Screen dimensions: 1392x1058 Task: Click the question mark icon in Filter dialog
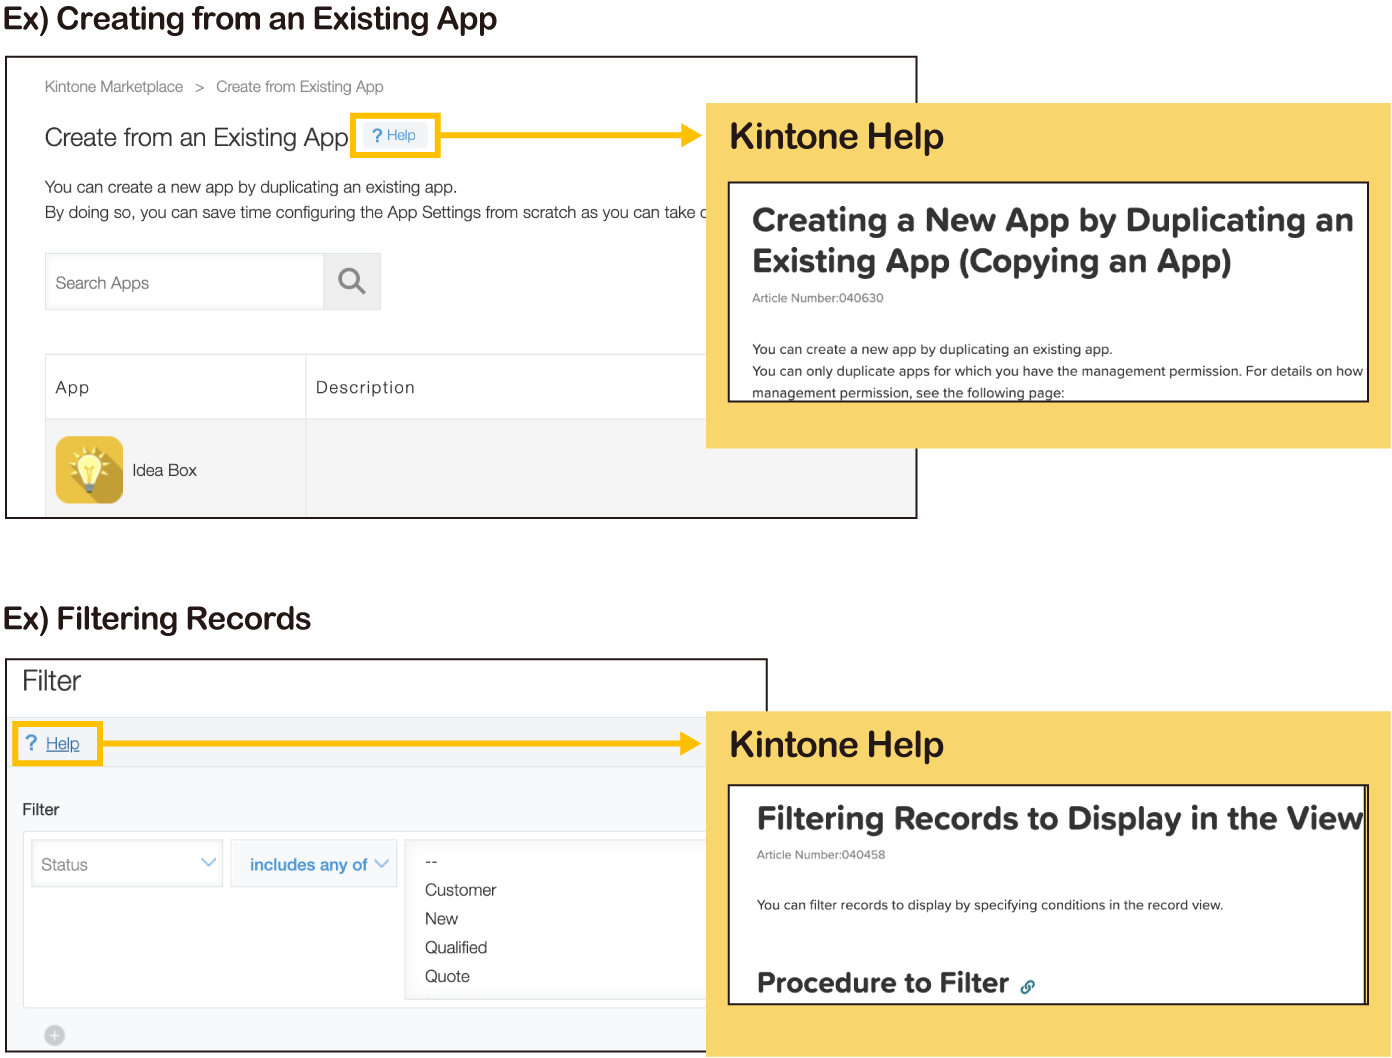31,743
